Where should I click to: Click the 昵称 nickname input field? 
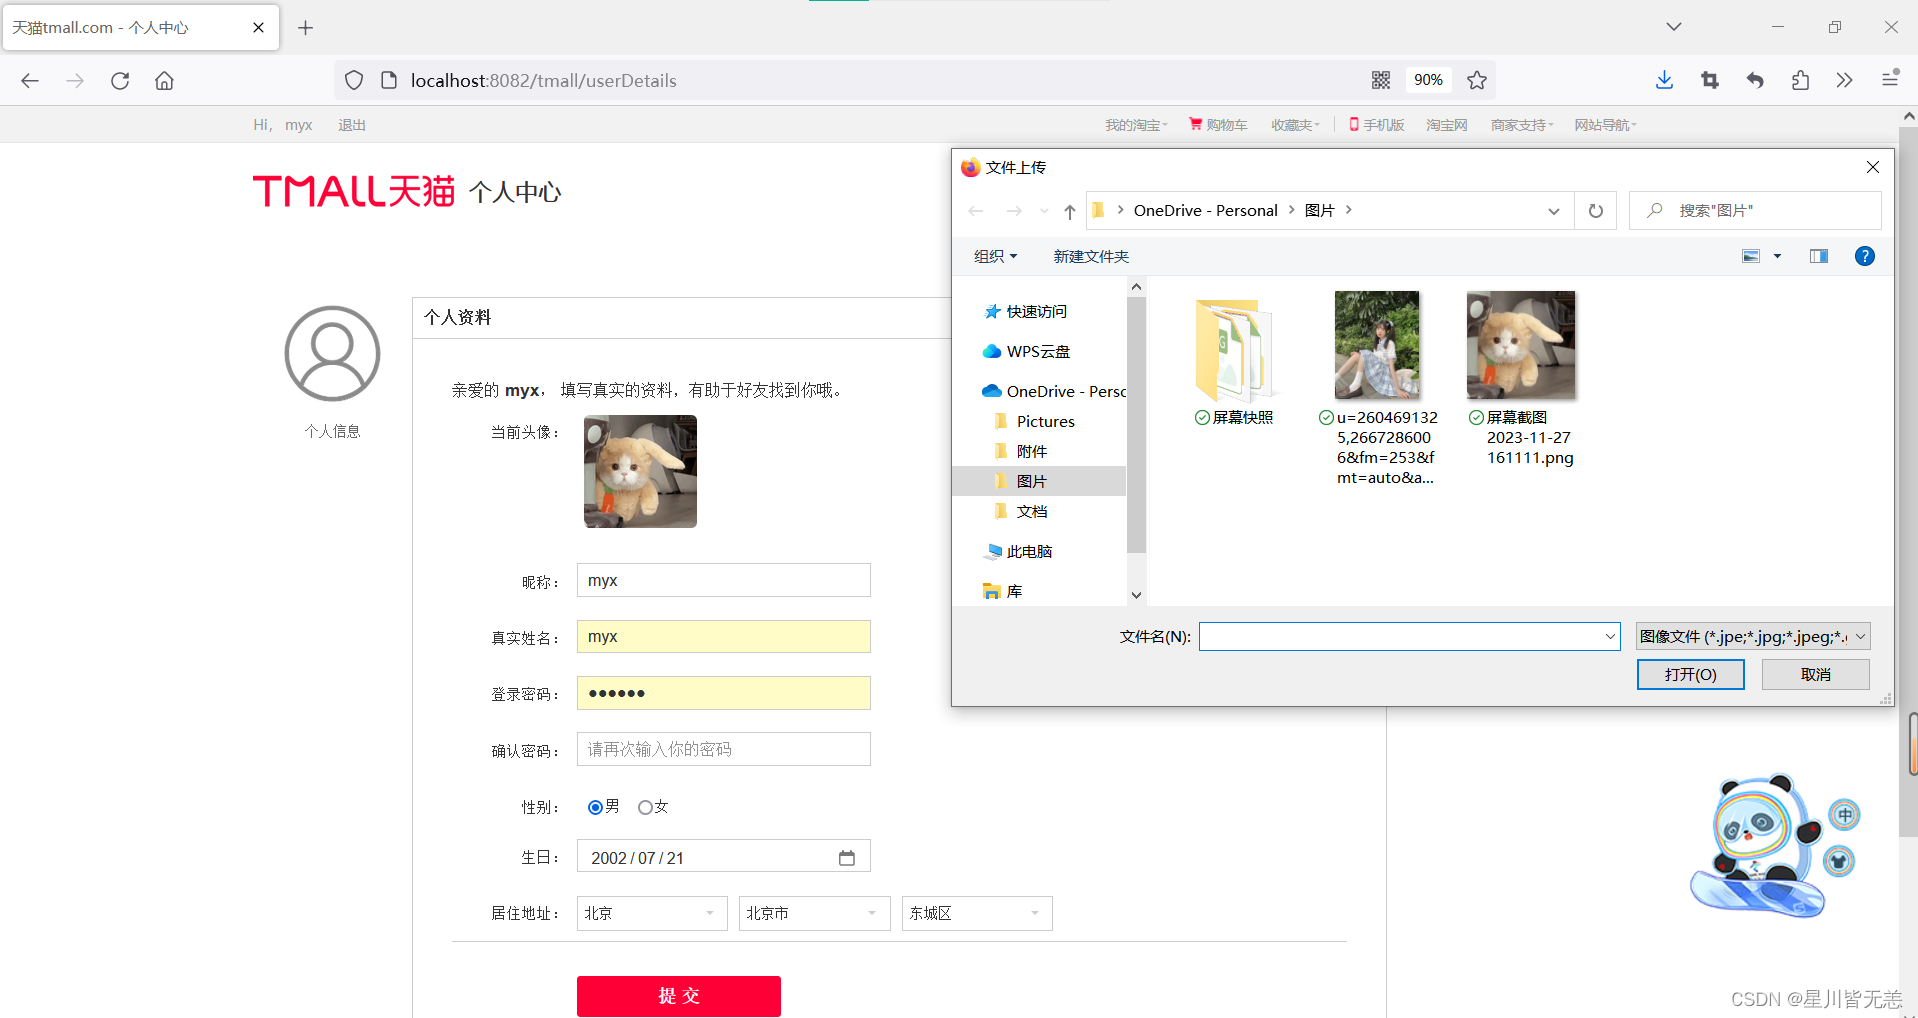724,580
